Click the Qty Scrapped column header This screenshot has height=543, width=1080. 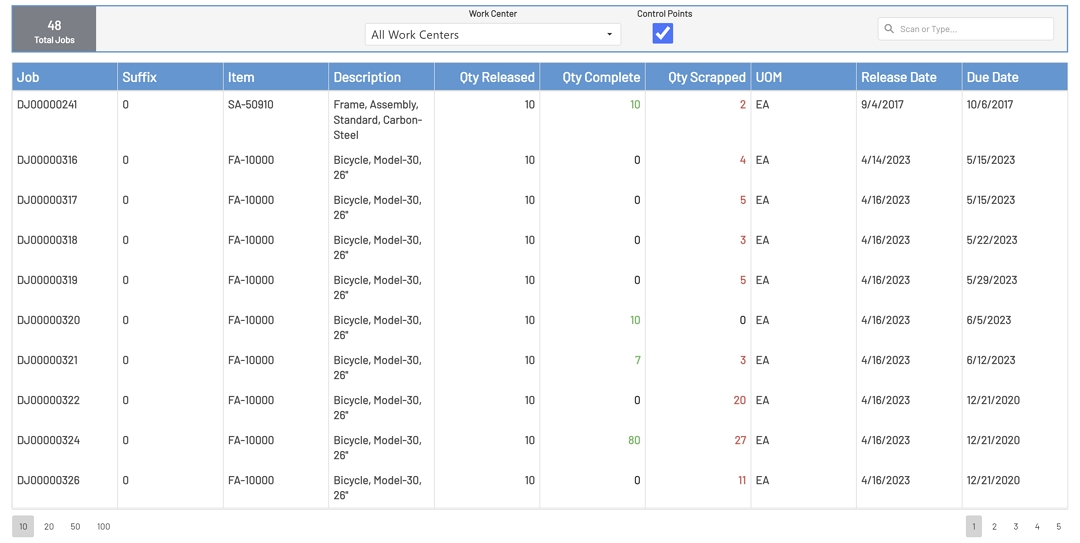[706, 77]
